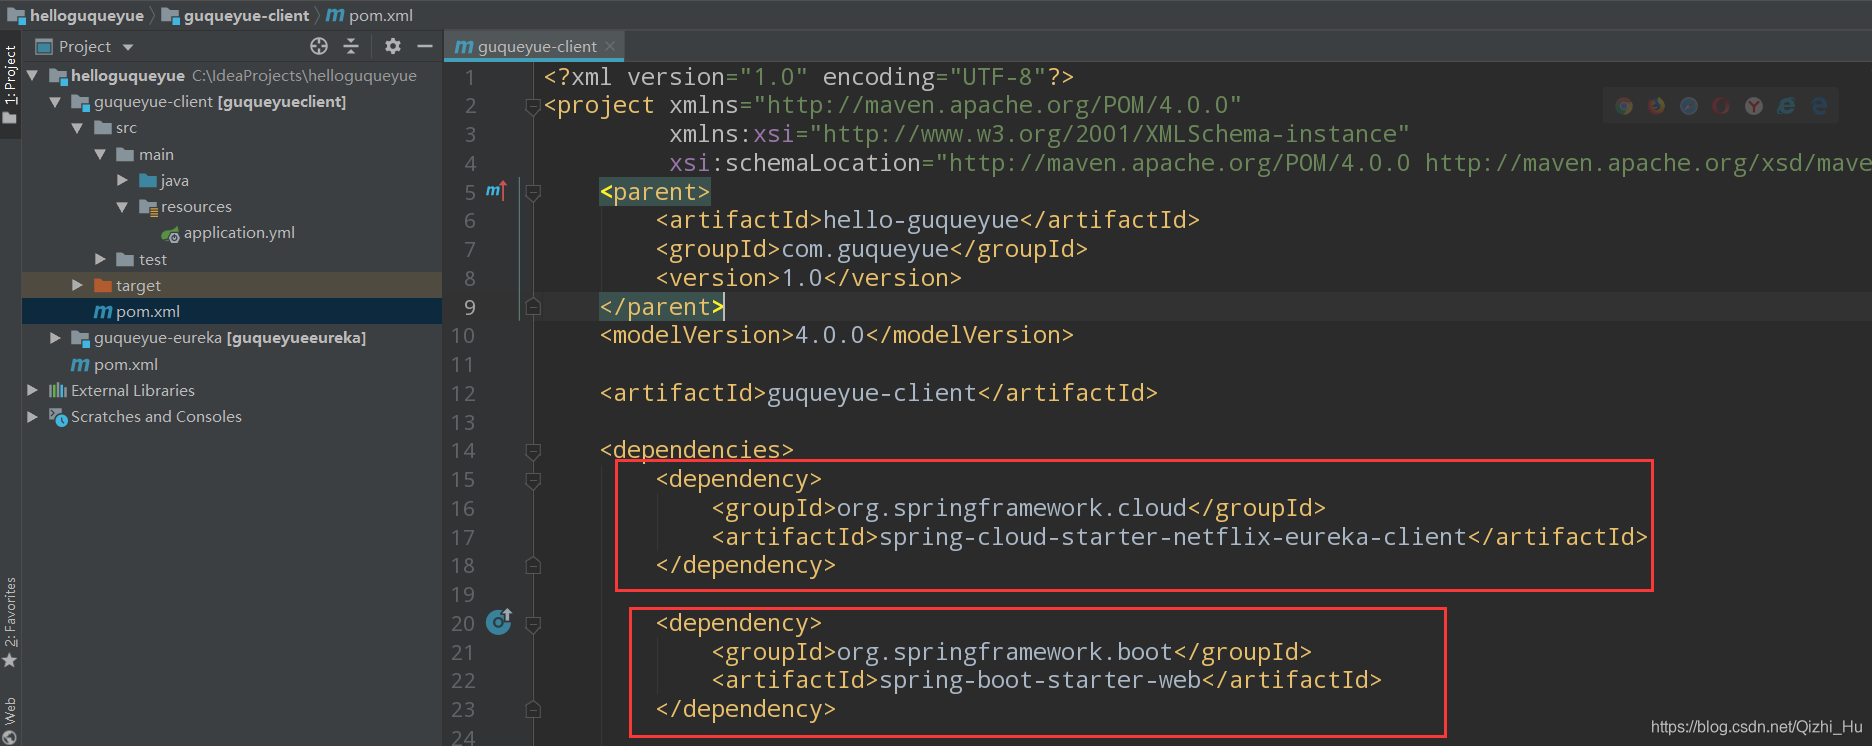Collapse the main folder
Viewport: 1872px width, 746px height.
[x=100, y=154]
